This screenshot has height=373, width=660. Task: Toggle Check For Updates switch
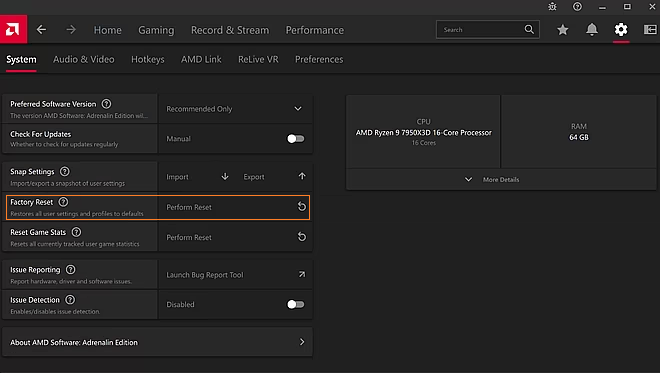(295, 139)
